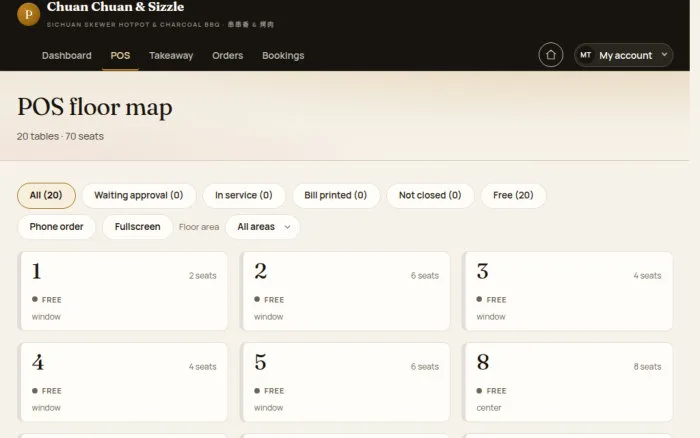Open the All areas floor dropdown

pyautogui.click(x=262, y=227)
